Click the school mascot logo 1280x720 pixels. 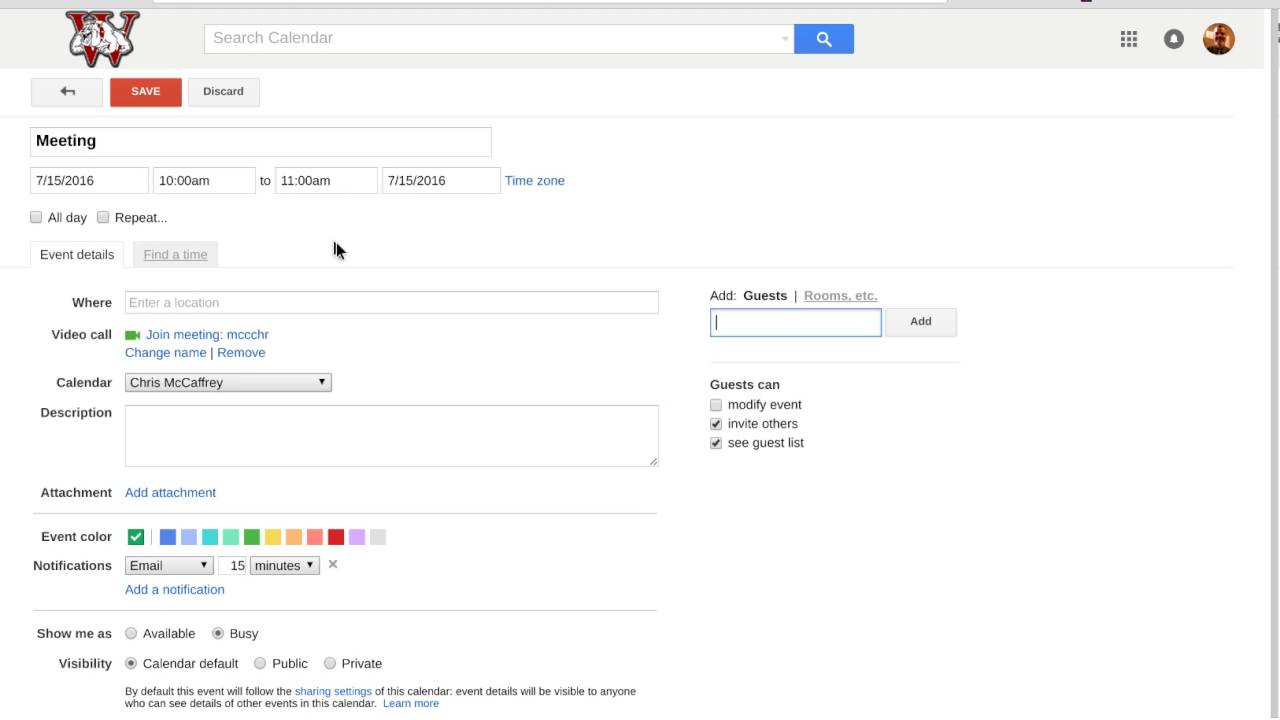pyautogui.click(x=103, y=39)
